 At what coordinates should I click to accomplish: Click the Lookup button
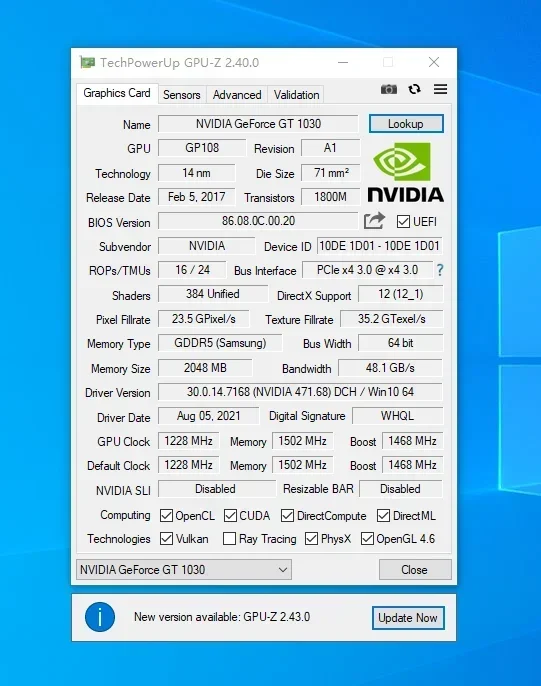(406, 124)
